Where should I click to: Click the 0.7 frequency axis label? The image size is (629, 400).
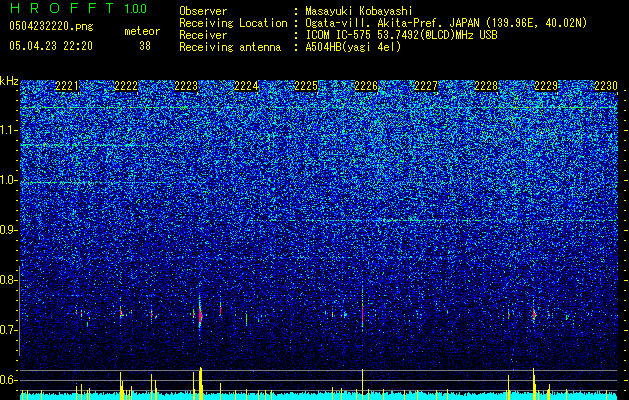point(8,330)
